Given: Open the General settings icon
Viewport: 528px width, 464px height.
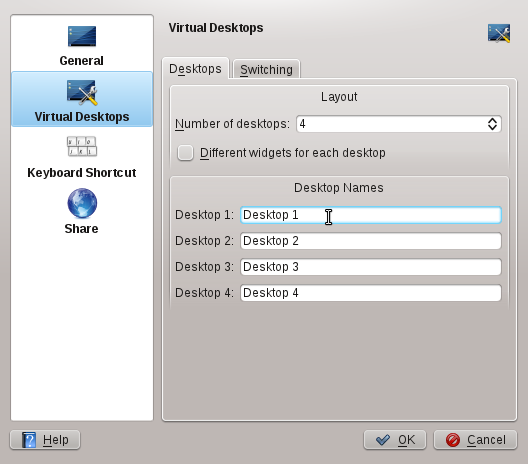Looking at the screenshot, I should coord(82,36).
